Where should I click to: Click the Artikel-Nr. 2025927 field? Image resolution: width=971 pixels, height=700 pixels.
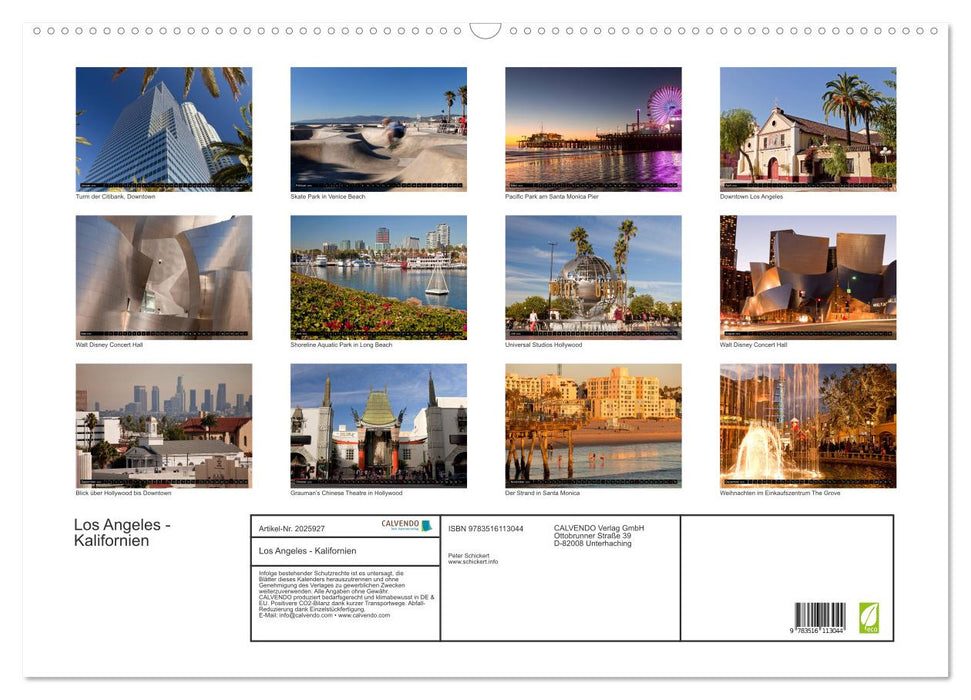[x=290, y=528]
